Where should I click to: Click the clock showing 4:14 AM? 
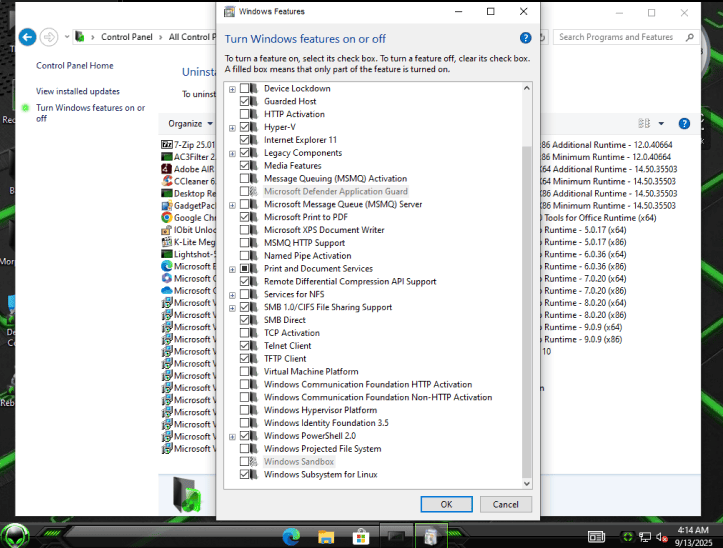click(x=693, y=530)
